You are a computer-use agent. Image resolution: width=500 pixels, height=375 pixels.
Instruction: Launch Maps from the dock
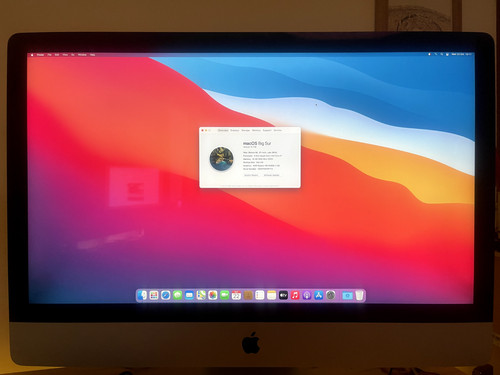pyautogui.click(x=201, y=295)
